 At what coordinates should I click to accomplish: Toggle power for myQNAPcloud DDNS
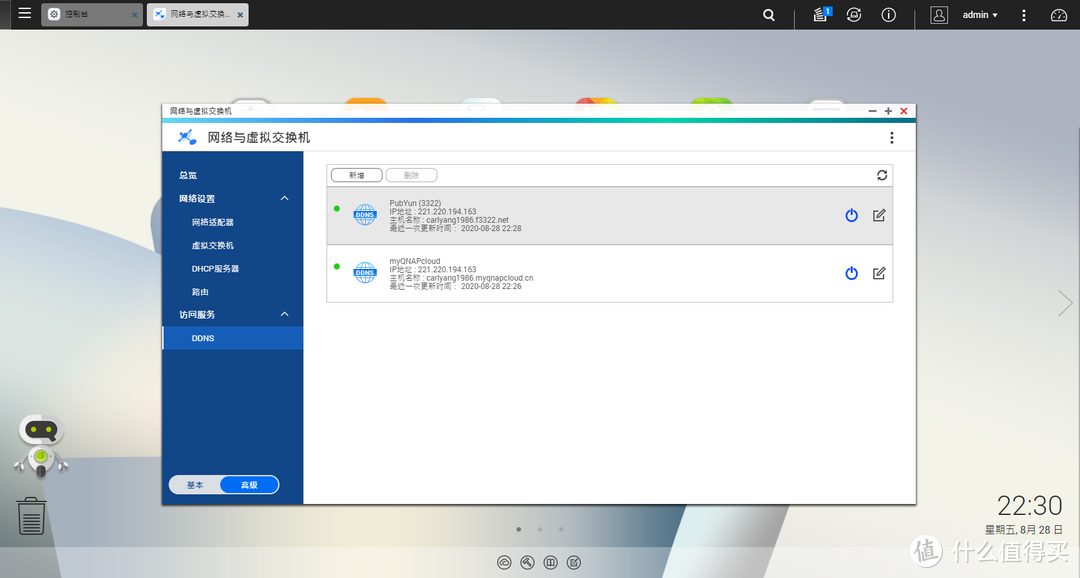pyautogui.click(x=851, y=273)
